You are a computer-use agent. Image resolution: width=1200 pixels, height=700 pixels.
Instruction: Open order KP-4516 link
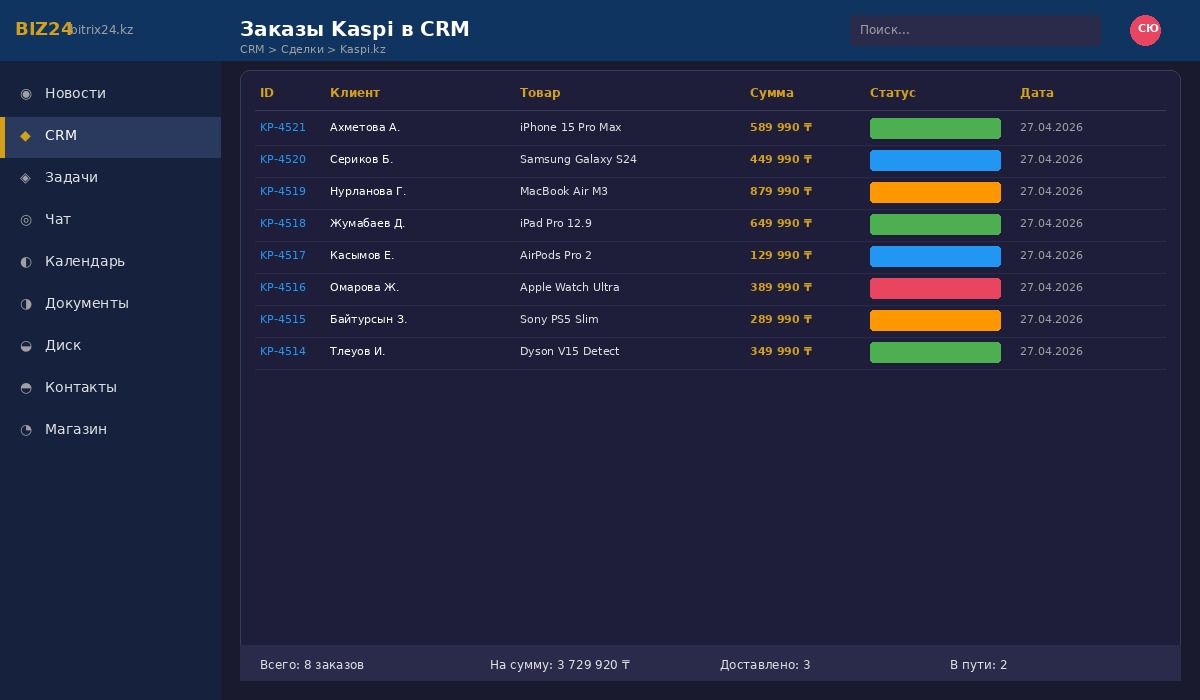click(283, 288)
